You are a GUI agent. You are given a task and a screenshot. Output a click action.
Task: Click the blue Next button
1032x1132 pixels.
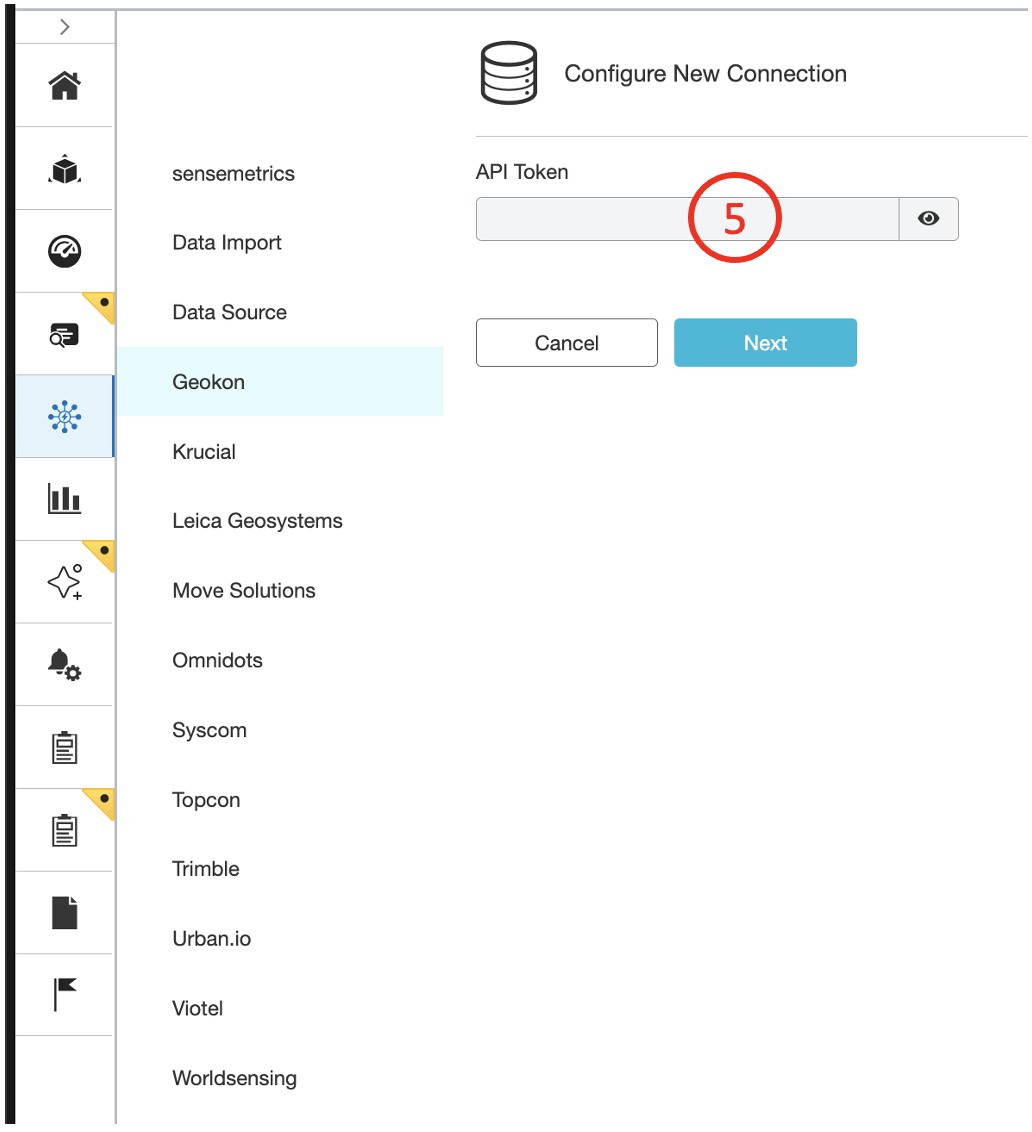pos(765,343)
